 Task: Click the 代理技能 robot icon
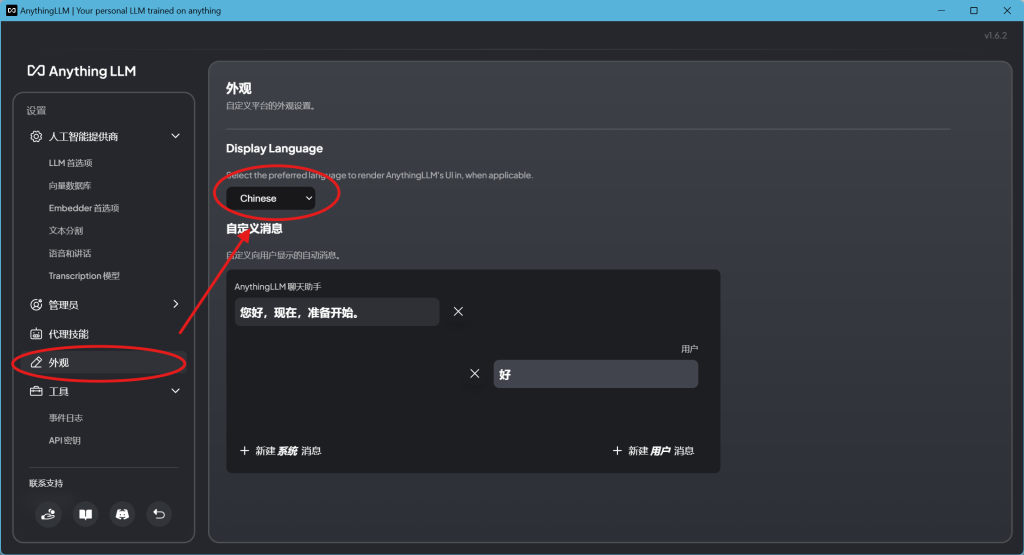[x=36, y=334]
